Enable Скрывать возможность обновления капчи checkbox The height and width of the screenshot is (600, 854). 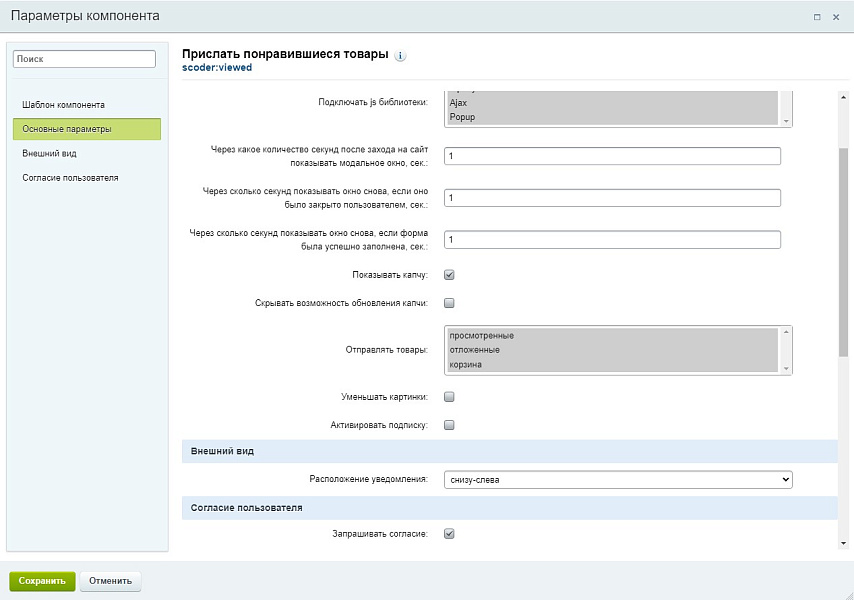[x=449, y=303]
